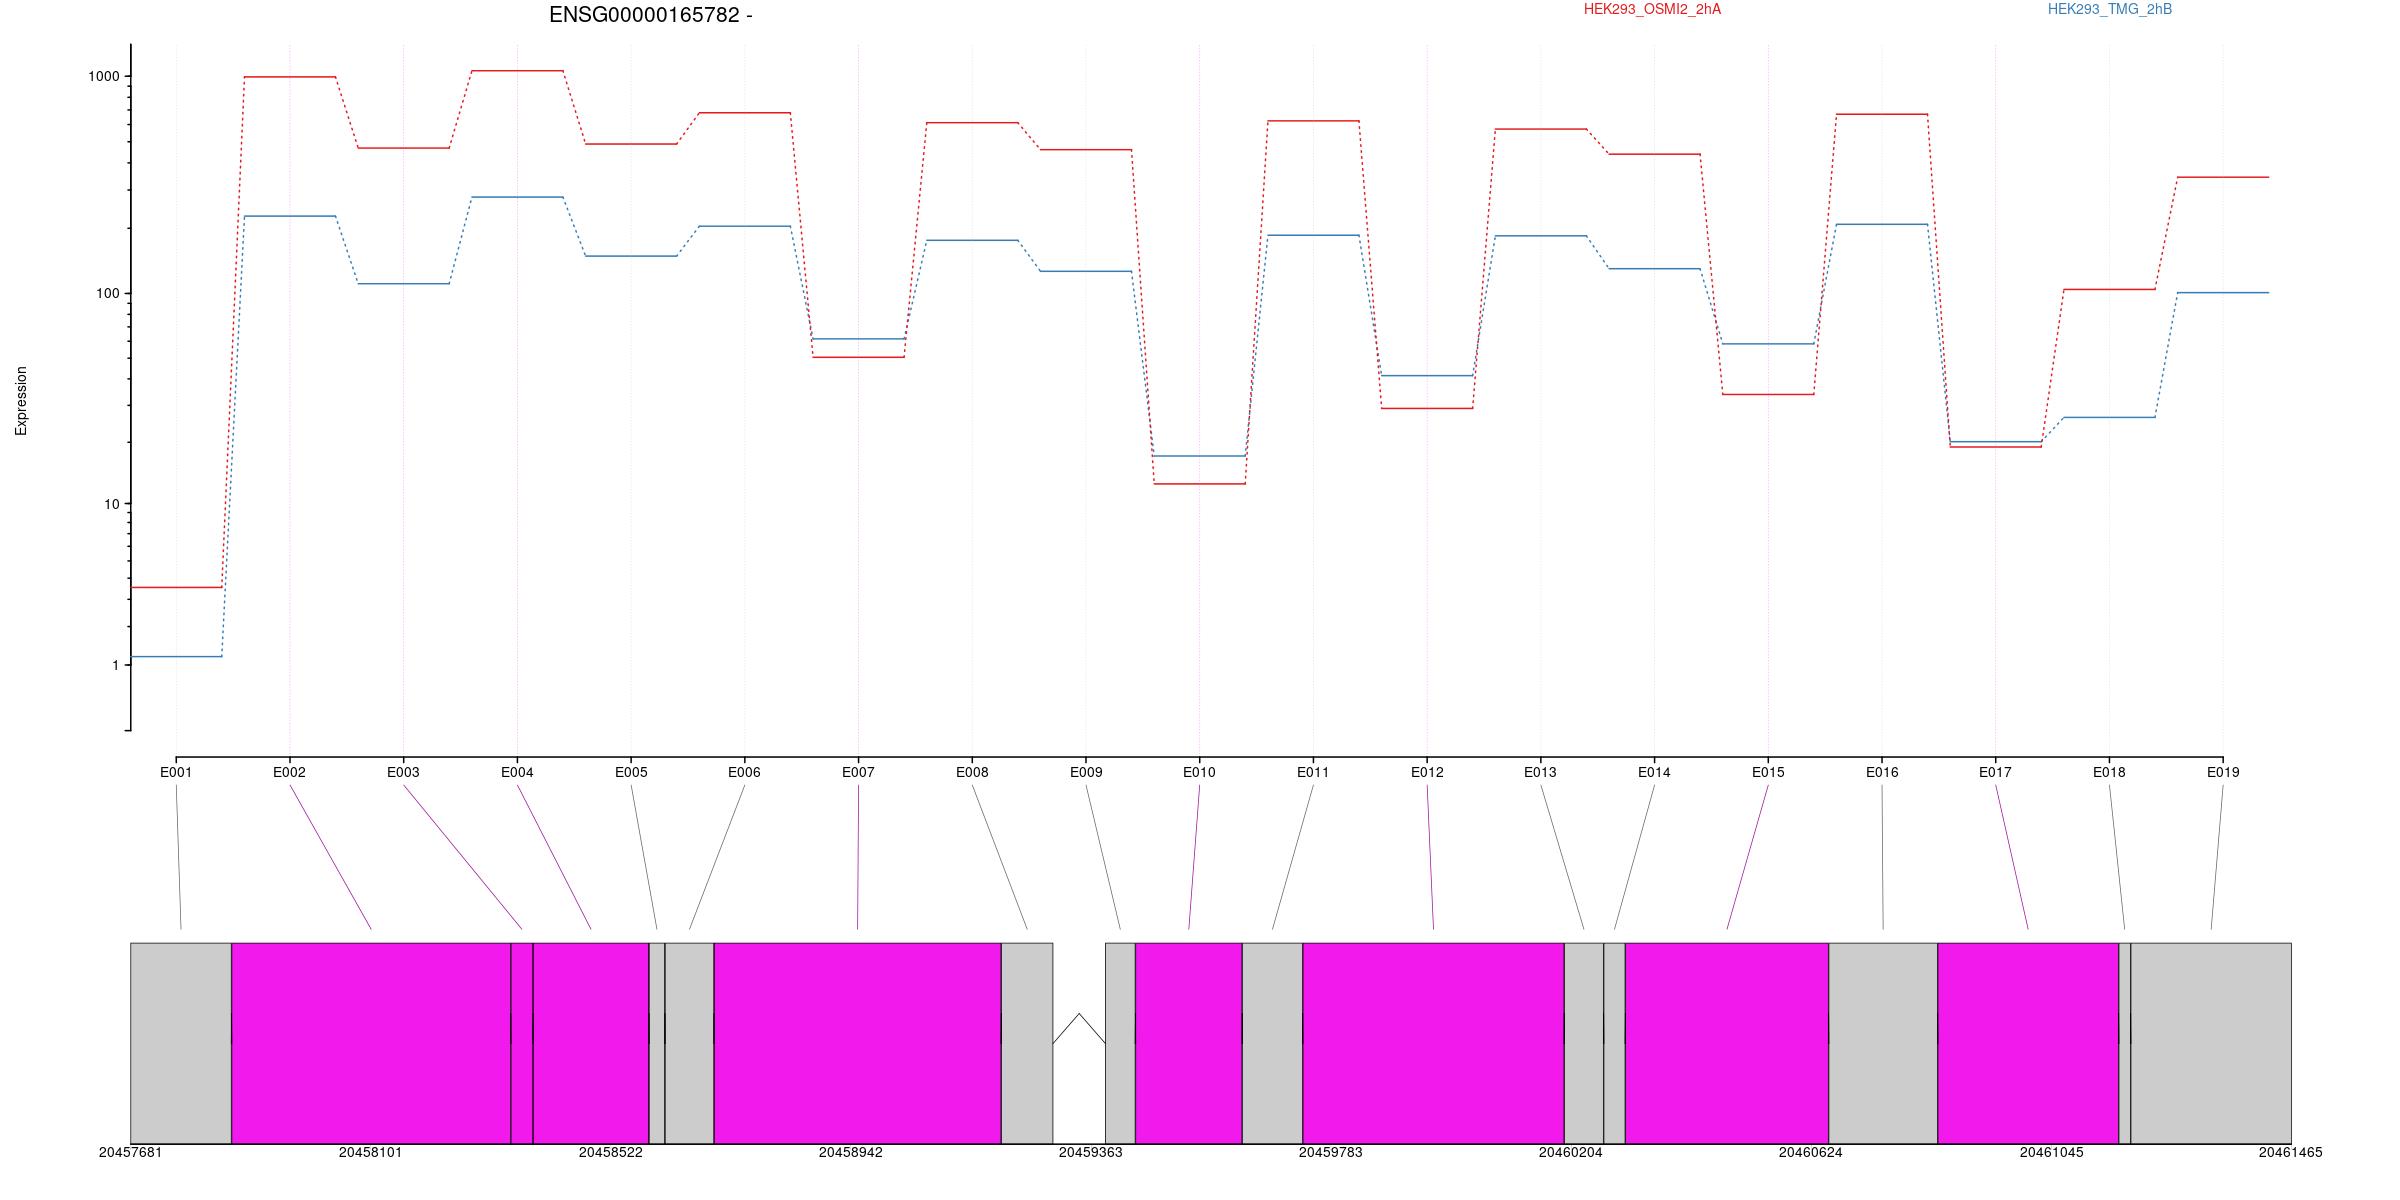Click the 20461045 genomic coordinate
Screen dimensions: 2400x1200
click(2052, 1153)
